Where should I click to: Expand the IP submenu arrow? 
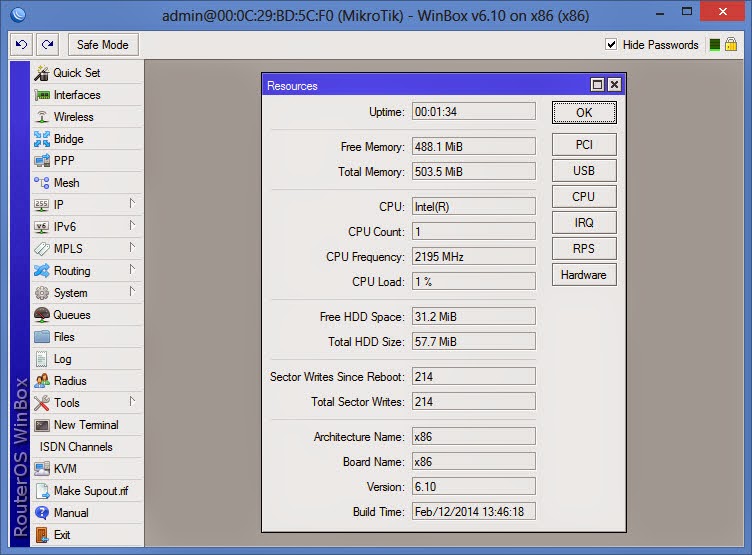coord(132,203)
